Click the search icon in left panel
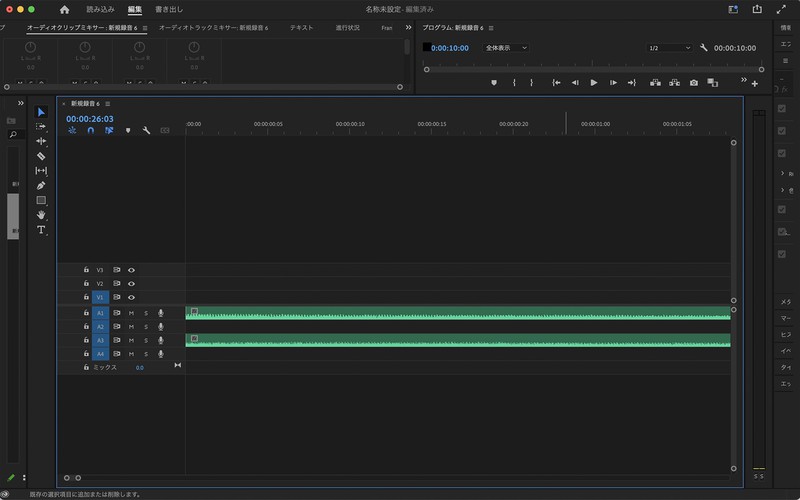The width and height of the screenshot is (800, 500). point(13,135)
